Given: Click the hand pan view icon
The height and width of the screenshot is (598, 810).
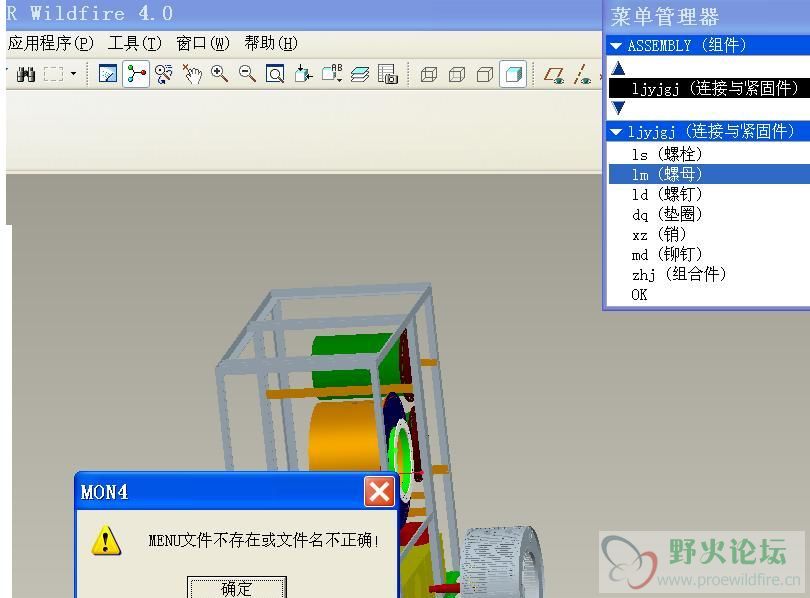Looking at the screenshot, I should 192,74.
